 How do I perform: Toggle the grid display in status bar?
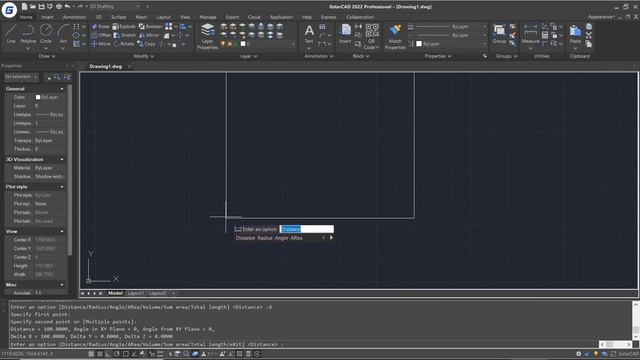[100, 354]
